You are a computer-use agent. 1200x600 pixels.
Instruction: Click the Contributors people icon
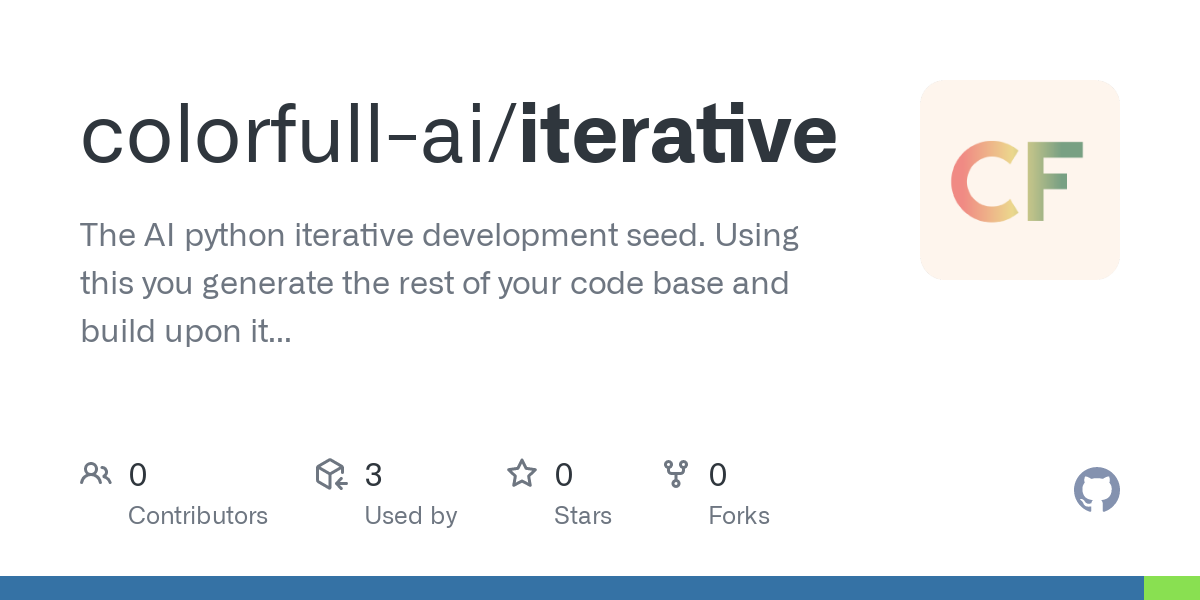[96, 474]
